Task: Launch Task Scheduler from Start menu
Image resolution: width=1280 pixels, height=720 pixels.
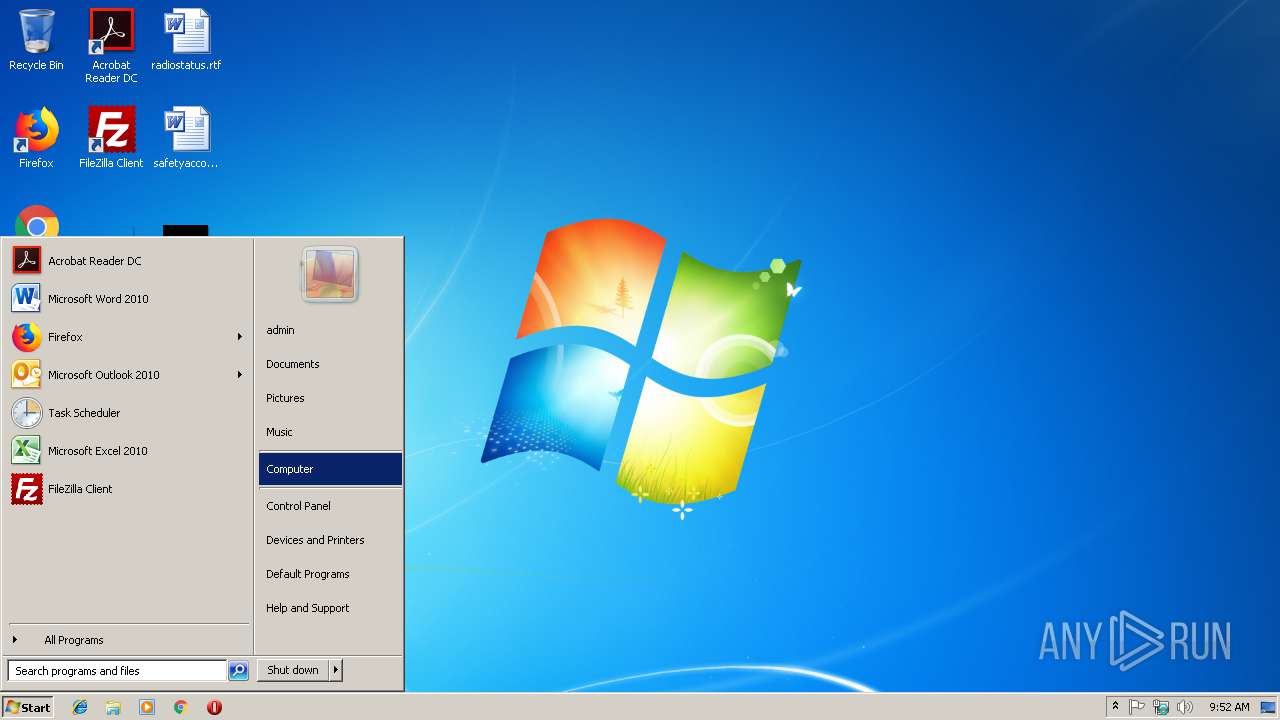Action: pyautogui.click(x=127, y=413)
